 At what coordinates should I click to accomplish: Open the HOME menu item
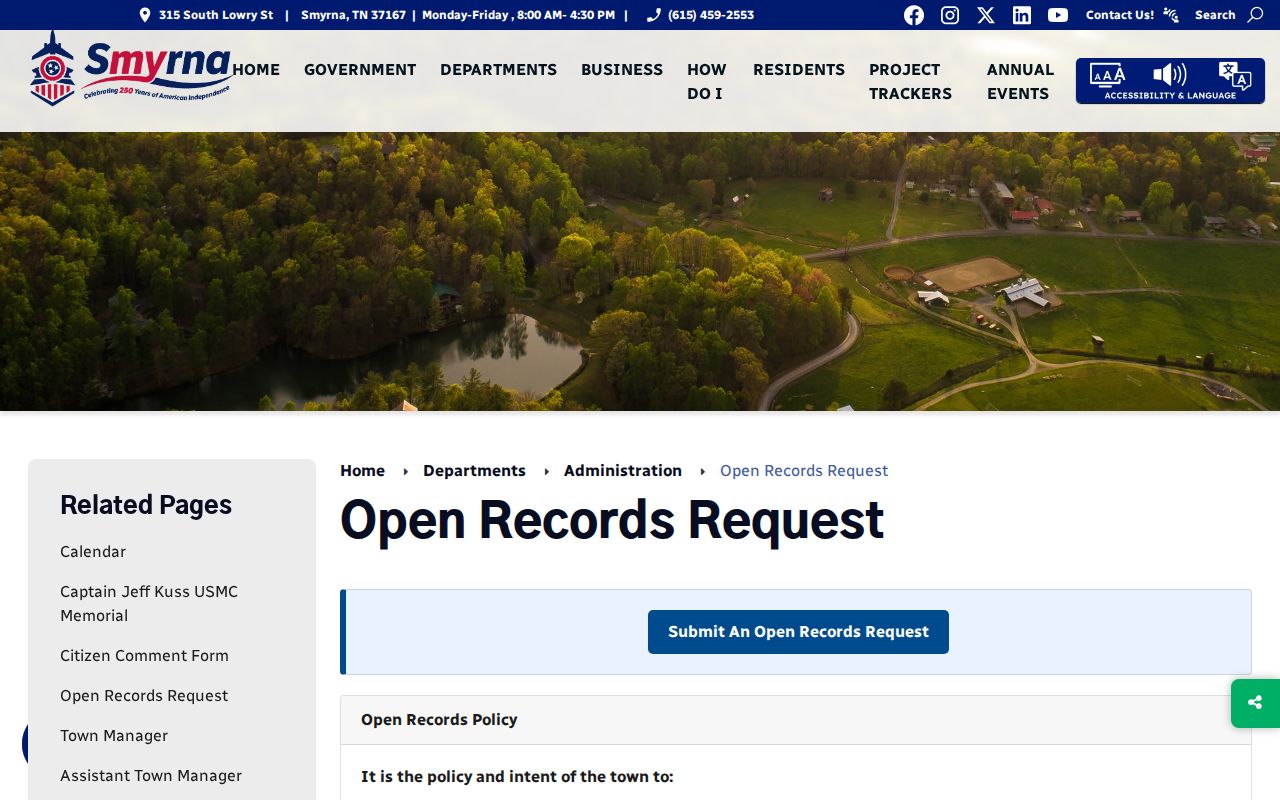click(x=256, y=69)
